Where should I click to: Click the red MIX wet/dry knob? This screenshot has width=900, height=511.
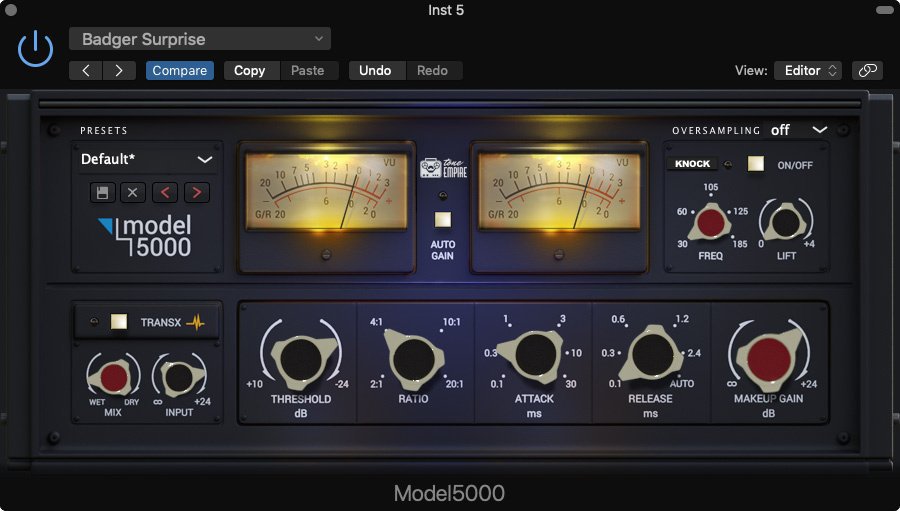114,378
